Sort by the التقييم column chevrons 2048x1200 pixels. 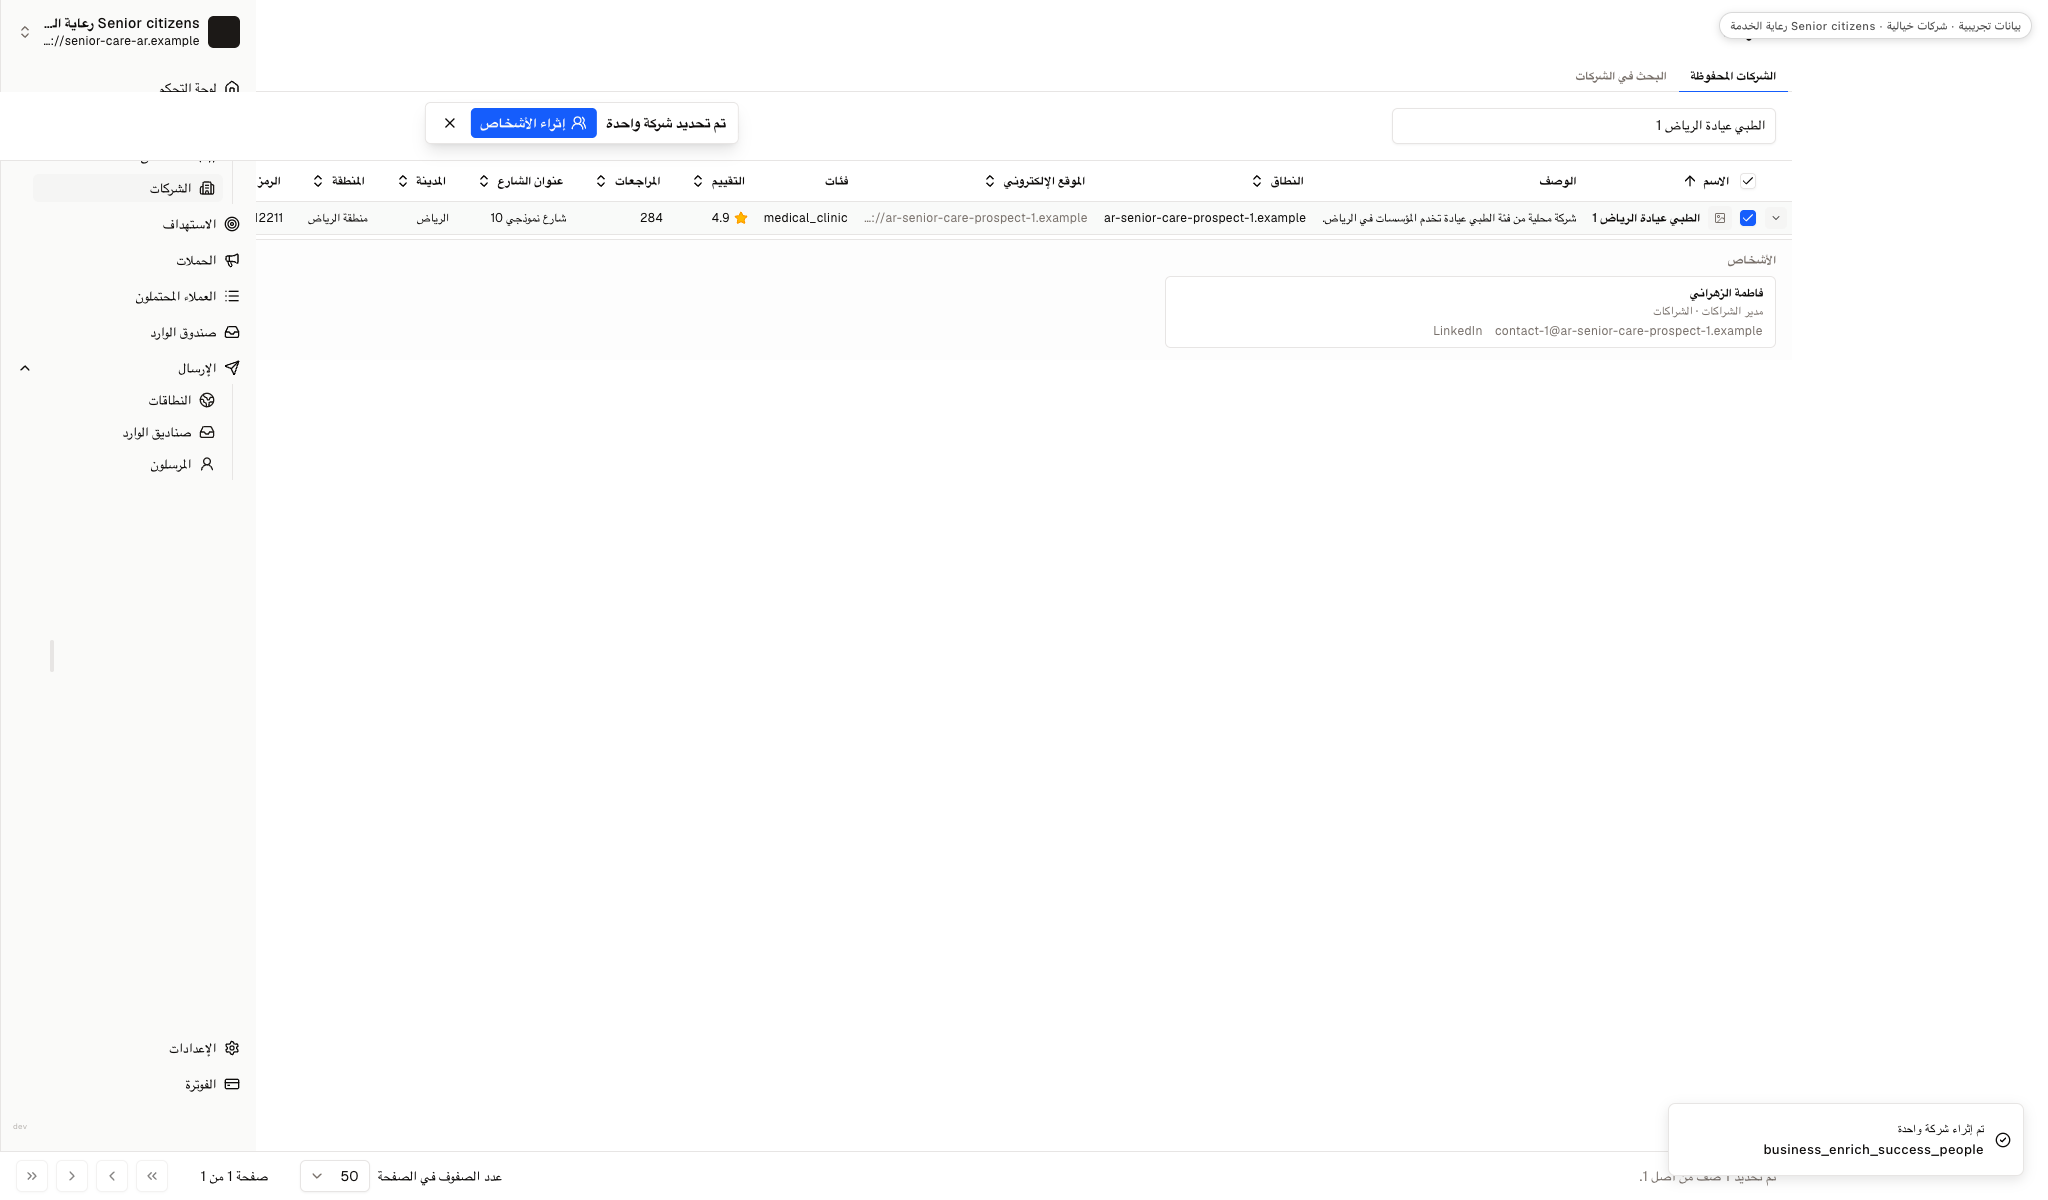(698, 181)
